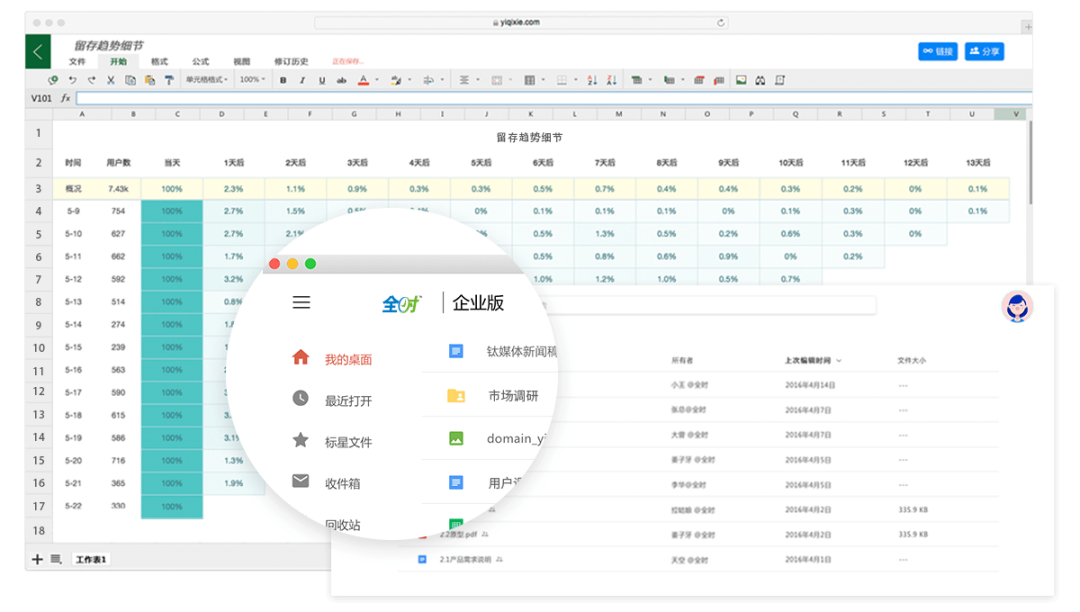Click the user avatar icon
Screen dimensions: 1080x612
click(1017, 307)
